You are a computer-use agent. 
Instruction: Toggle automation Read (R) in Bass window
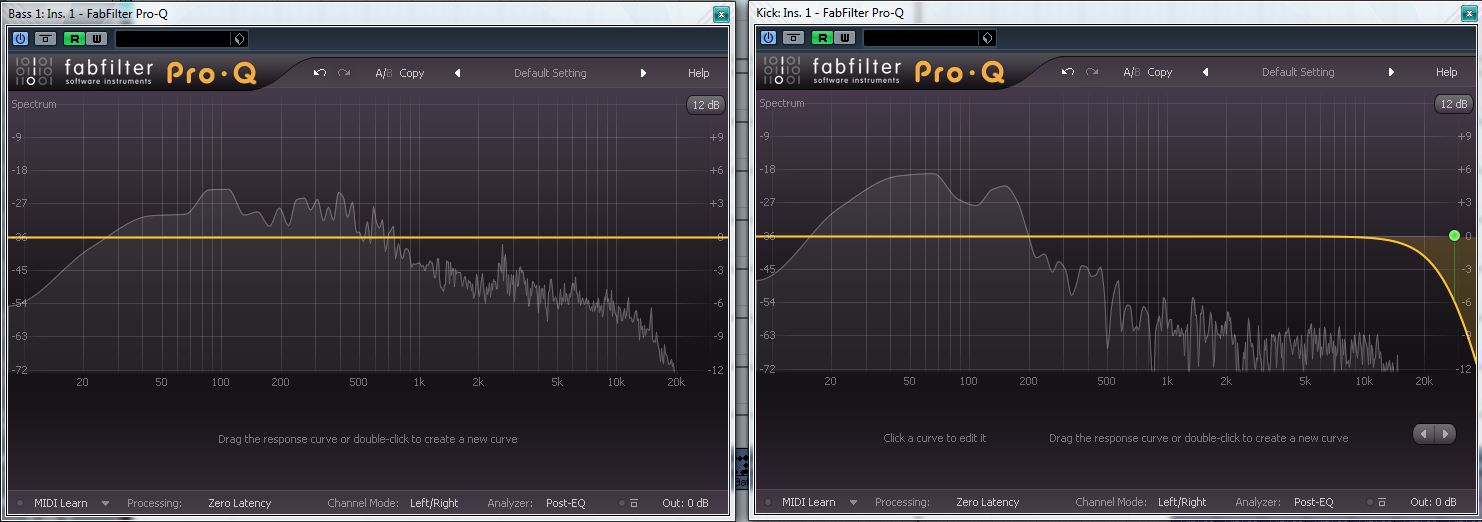(73, 39)
